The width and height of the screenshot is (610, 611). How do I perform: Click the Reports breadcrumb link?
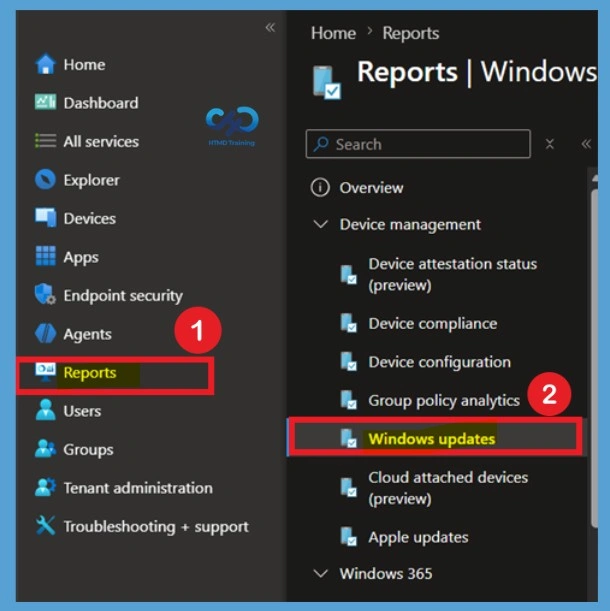pos(410,33)
